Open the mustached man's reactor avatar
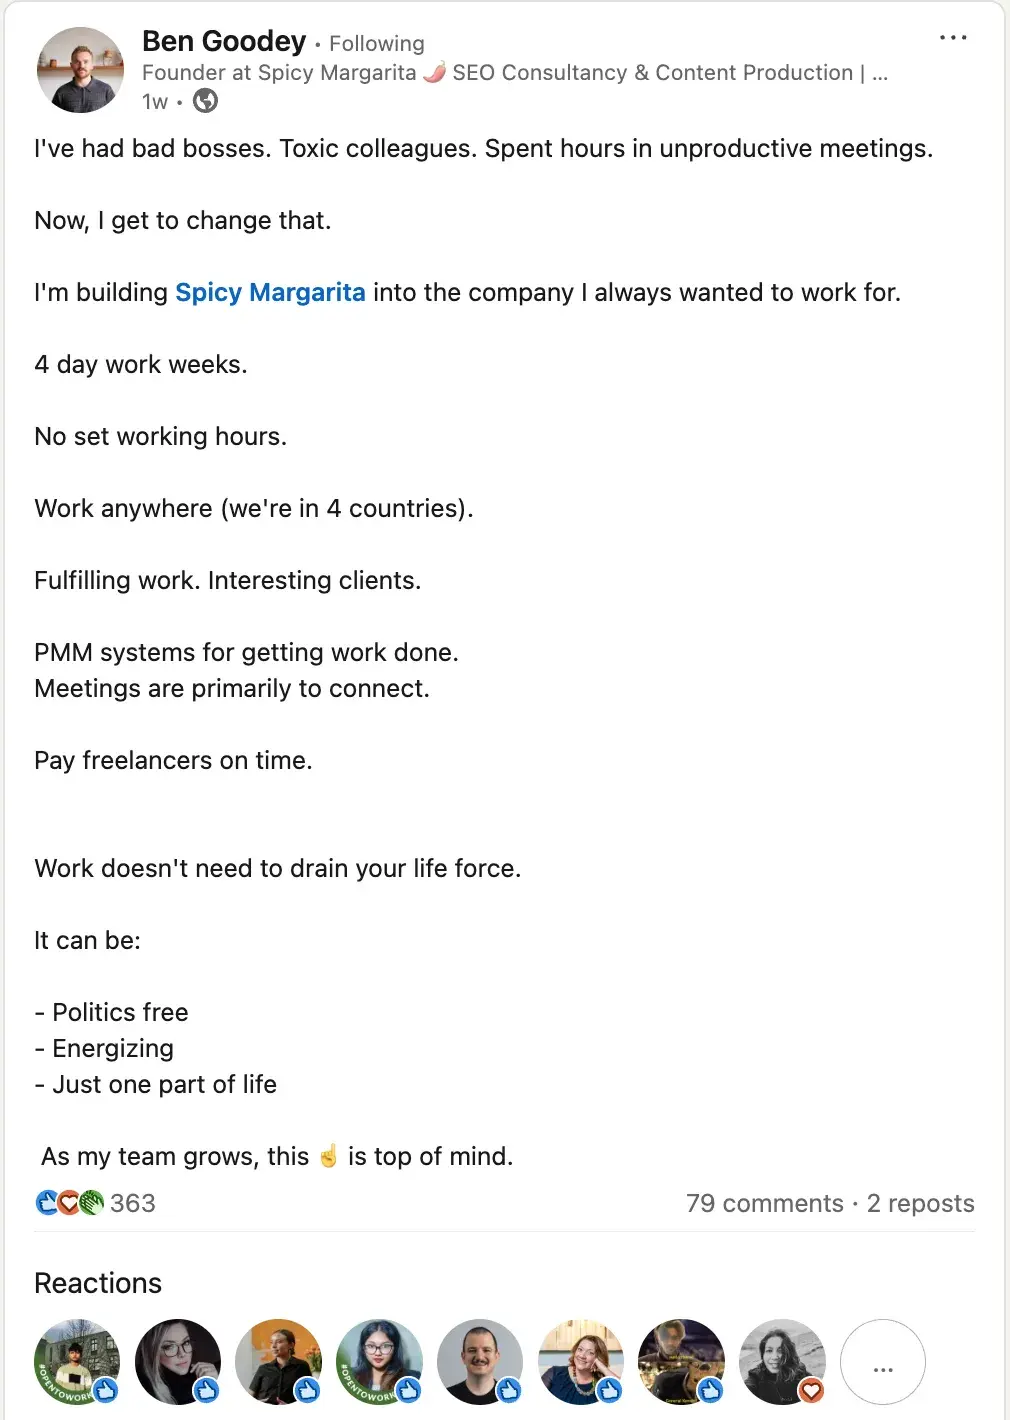 480,1362
